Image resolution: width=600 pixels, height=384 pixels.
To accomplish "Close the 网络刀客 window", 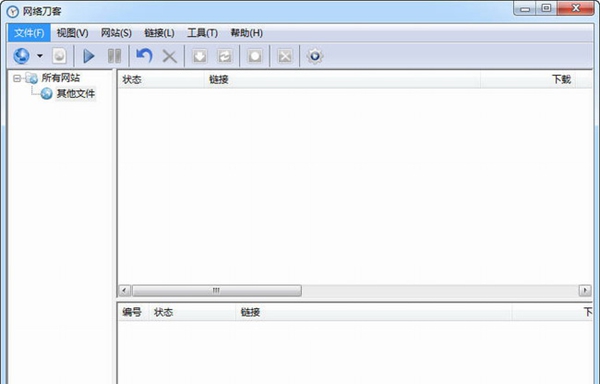I will click(x=576, y=8).
